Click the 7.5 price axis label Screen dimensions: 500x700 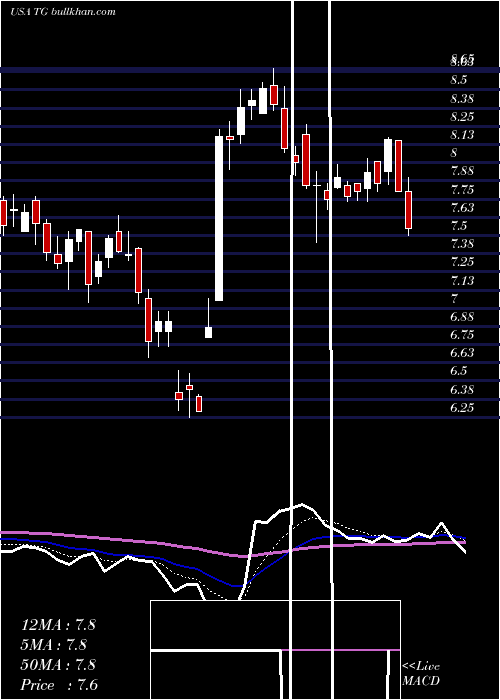[x=459, y=226]
